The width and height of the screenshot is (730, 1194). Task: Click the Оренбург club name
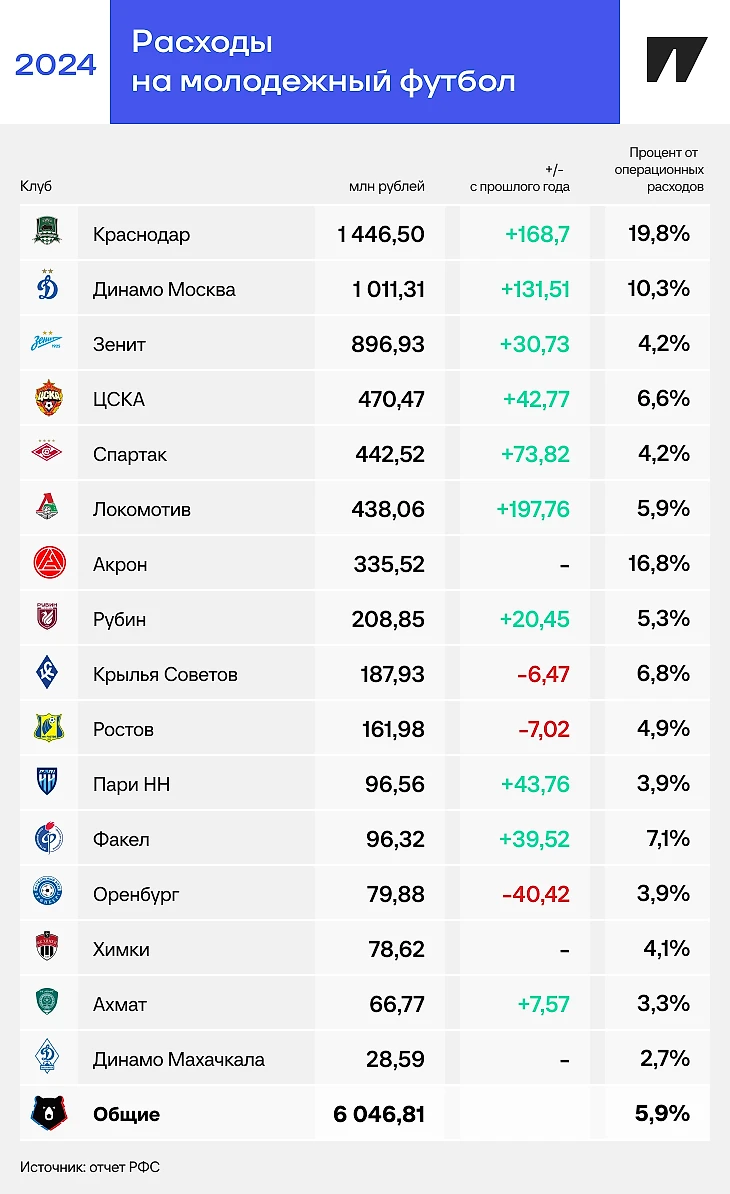[x=136, y=895]
